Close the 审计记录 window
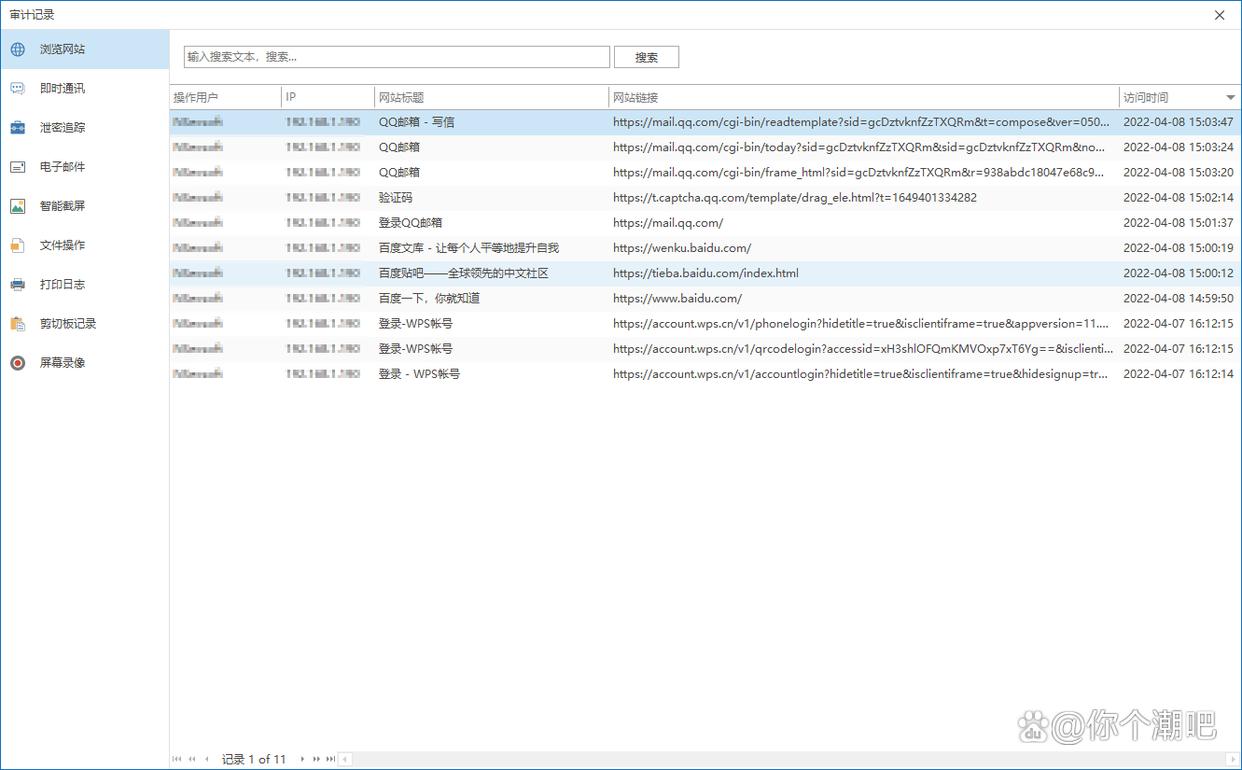The height and width of the screenshot is (770, 1242). pyautogui.click(x=1219, y=15)
